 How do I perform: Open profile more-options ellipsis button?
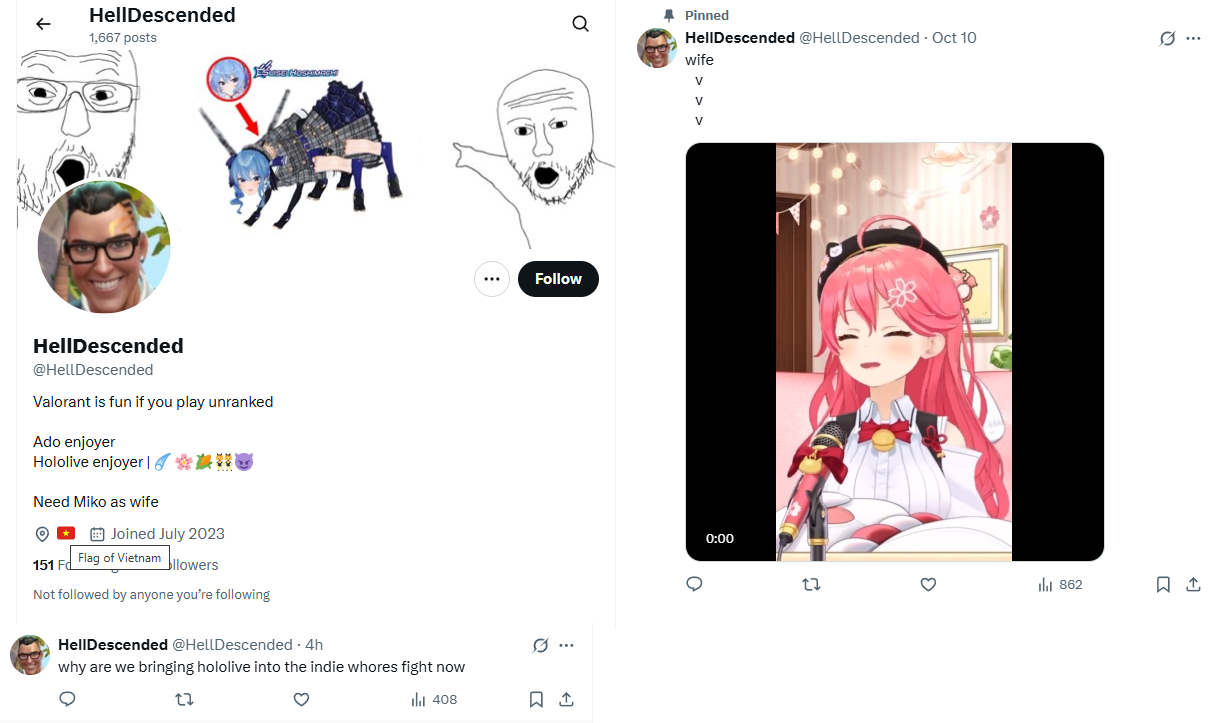click(x=492, y=279)
